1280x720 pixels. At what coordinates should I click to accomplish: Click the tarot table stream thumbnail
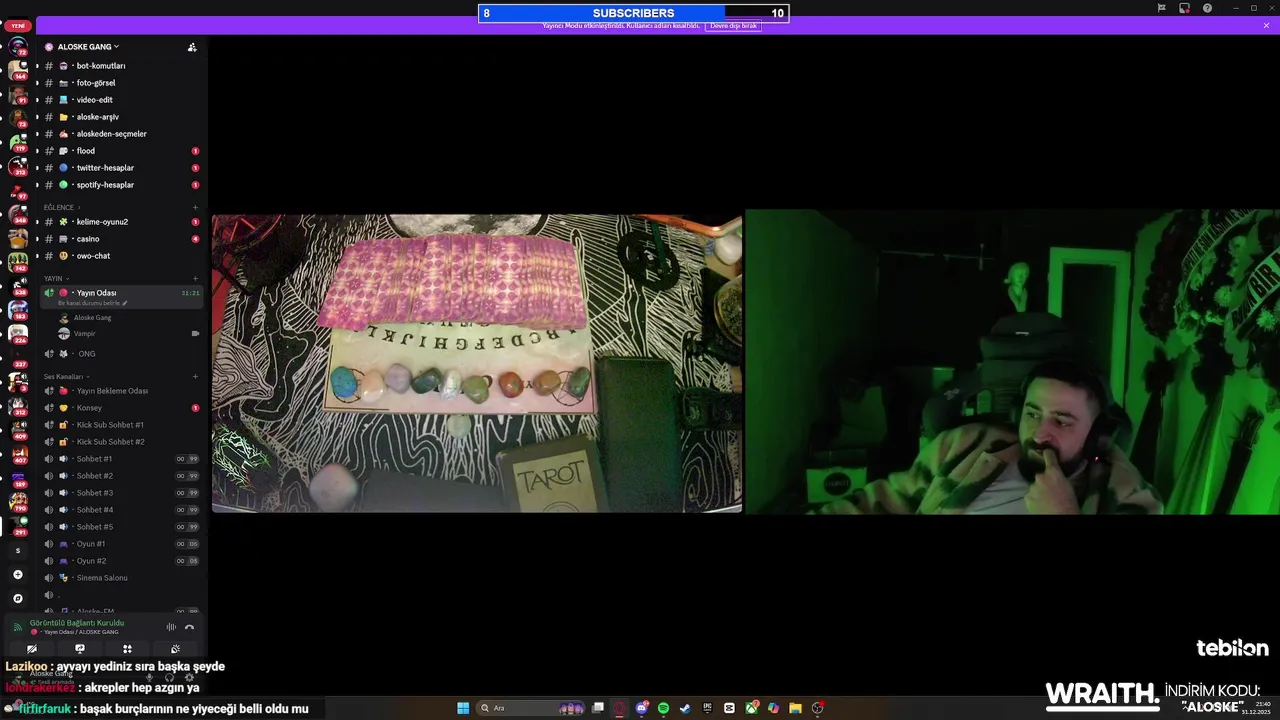coord(477,363)
